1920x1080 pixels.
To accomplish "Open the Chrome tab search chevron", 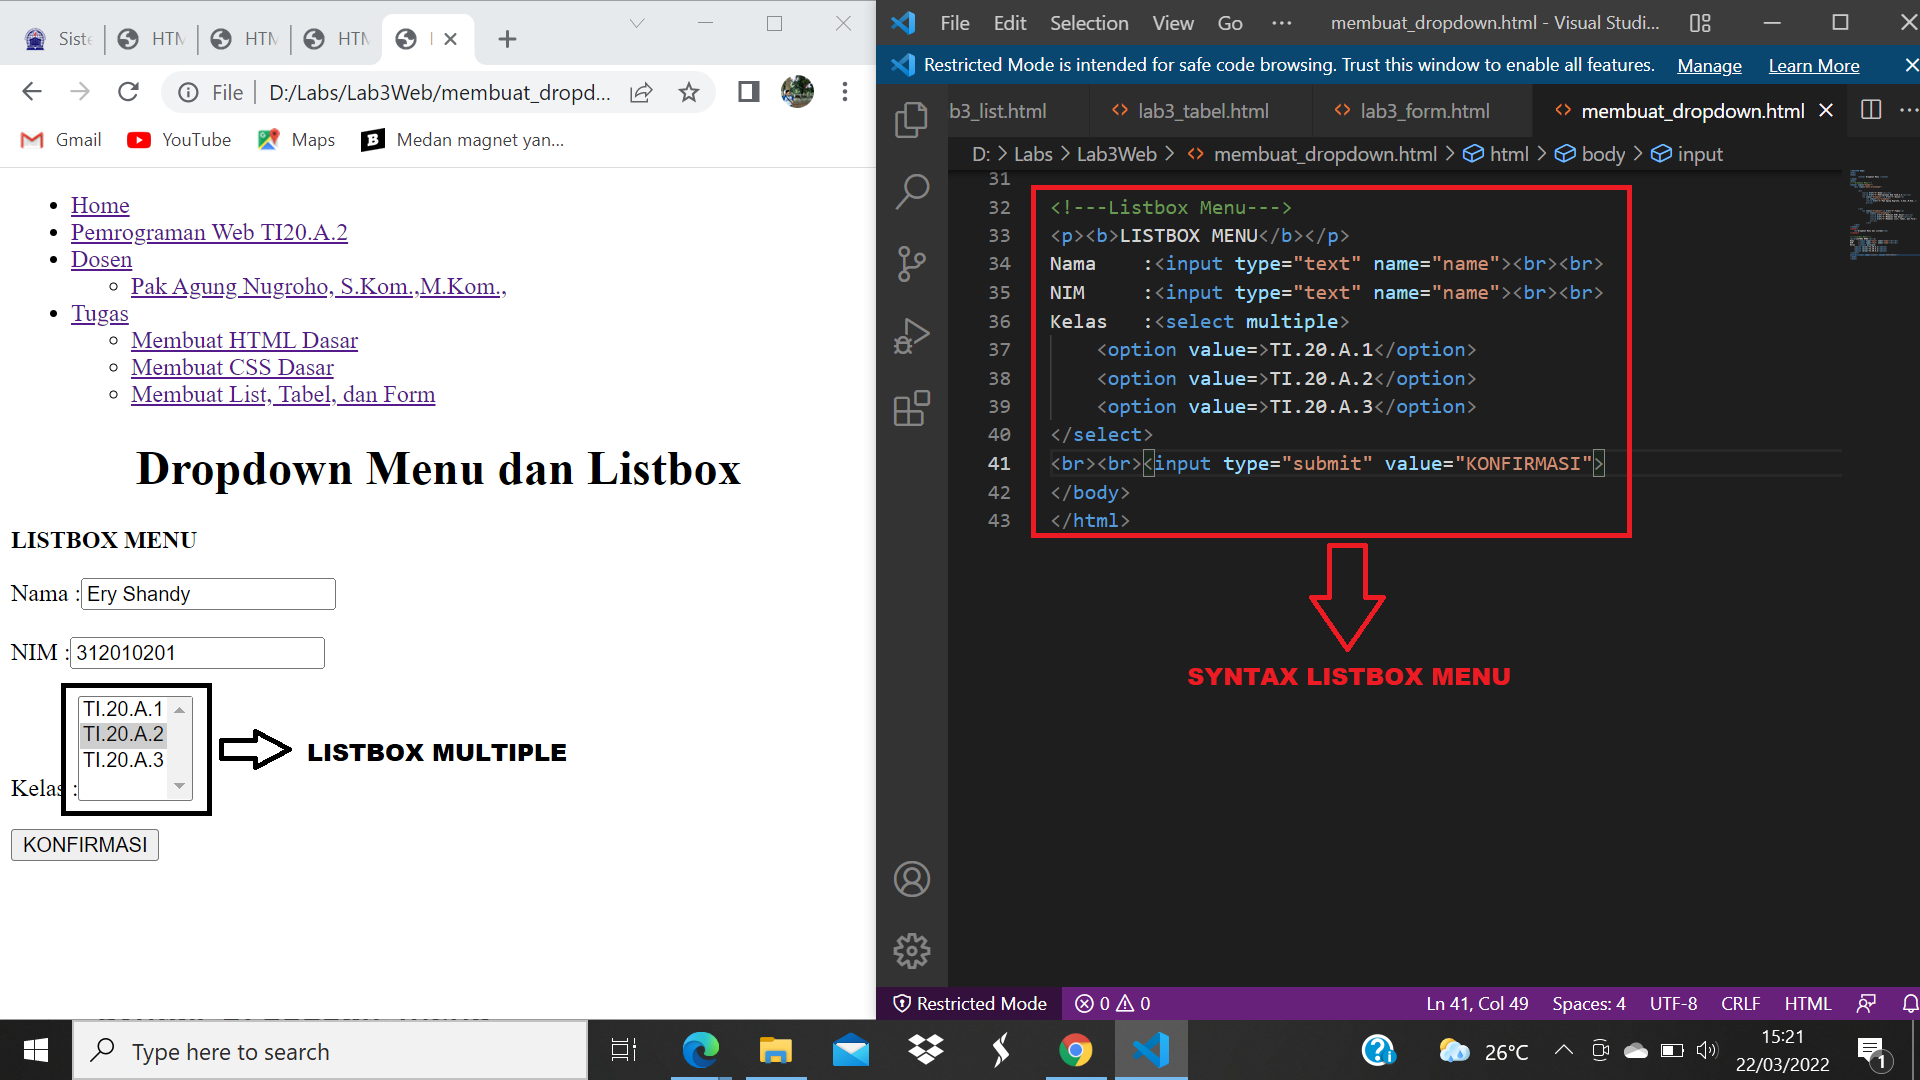I will (637, 23).
